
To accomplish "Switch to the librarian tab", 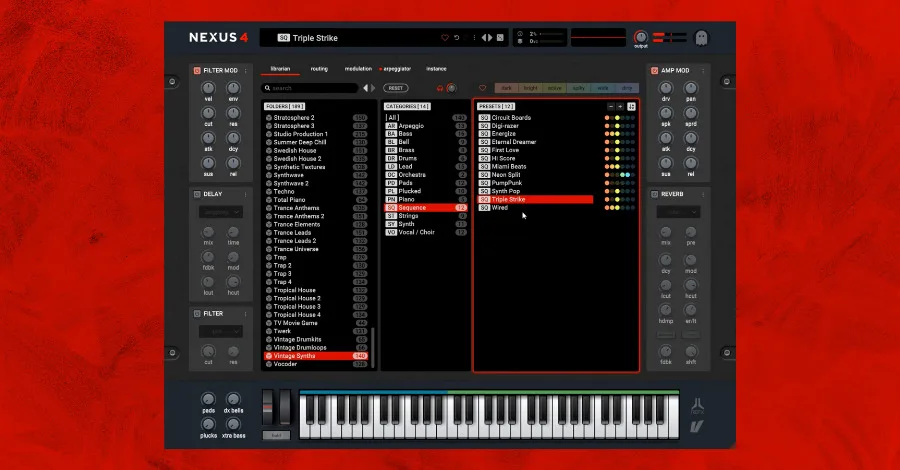I will pos(280,69).
